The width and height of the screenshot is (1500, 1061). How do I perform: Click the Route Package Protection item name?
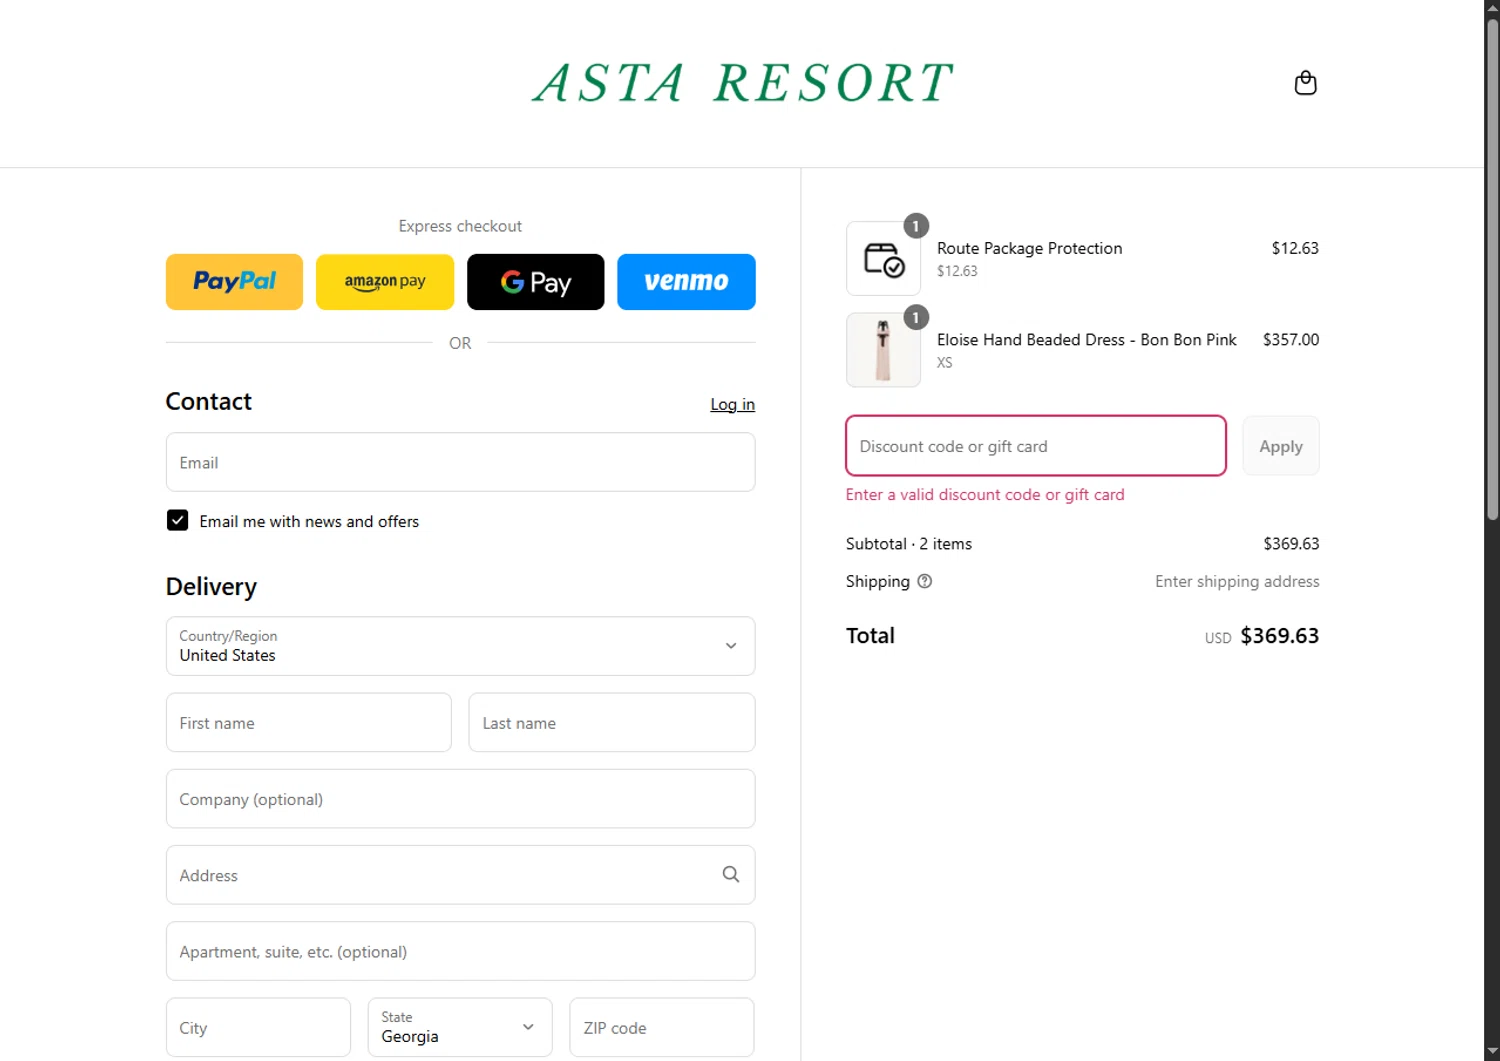click(x=1029, y=248)
